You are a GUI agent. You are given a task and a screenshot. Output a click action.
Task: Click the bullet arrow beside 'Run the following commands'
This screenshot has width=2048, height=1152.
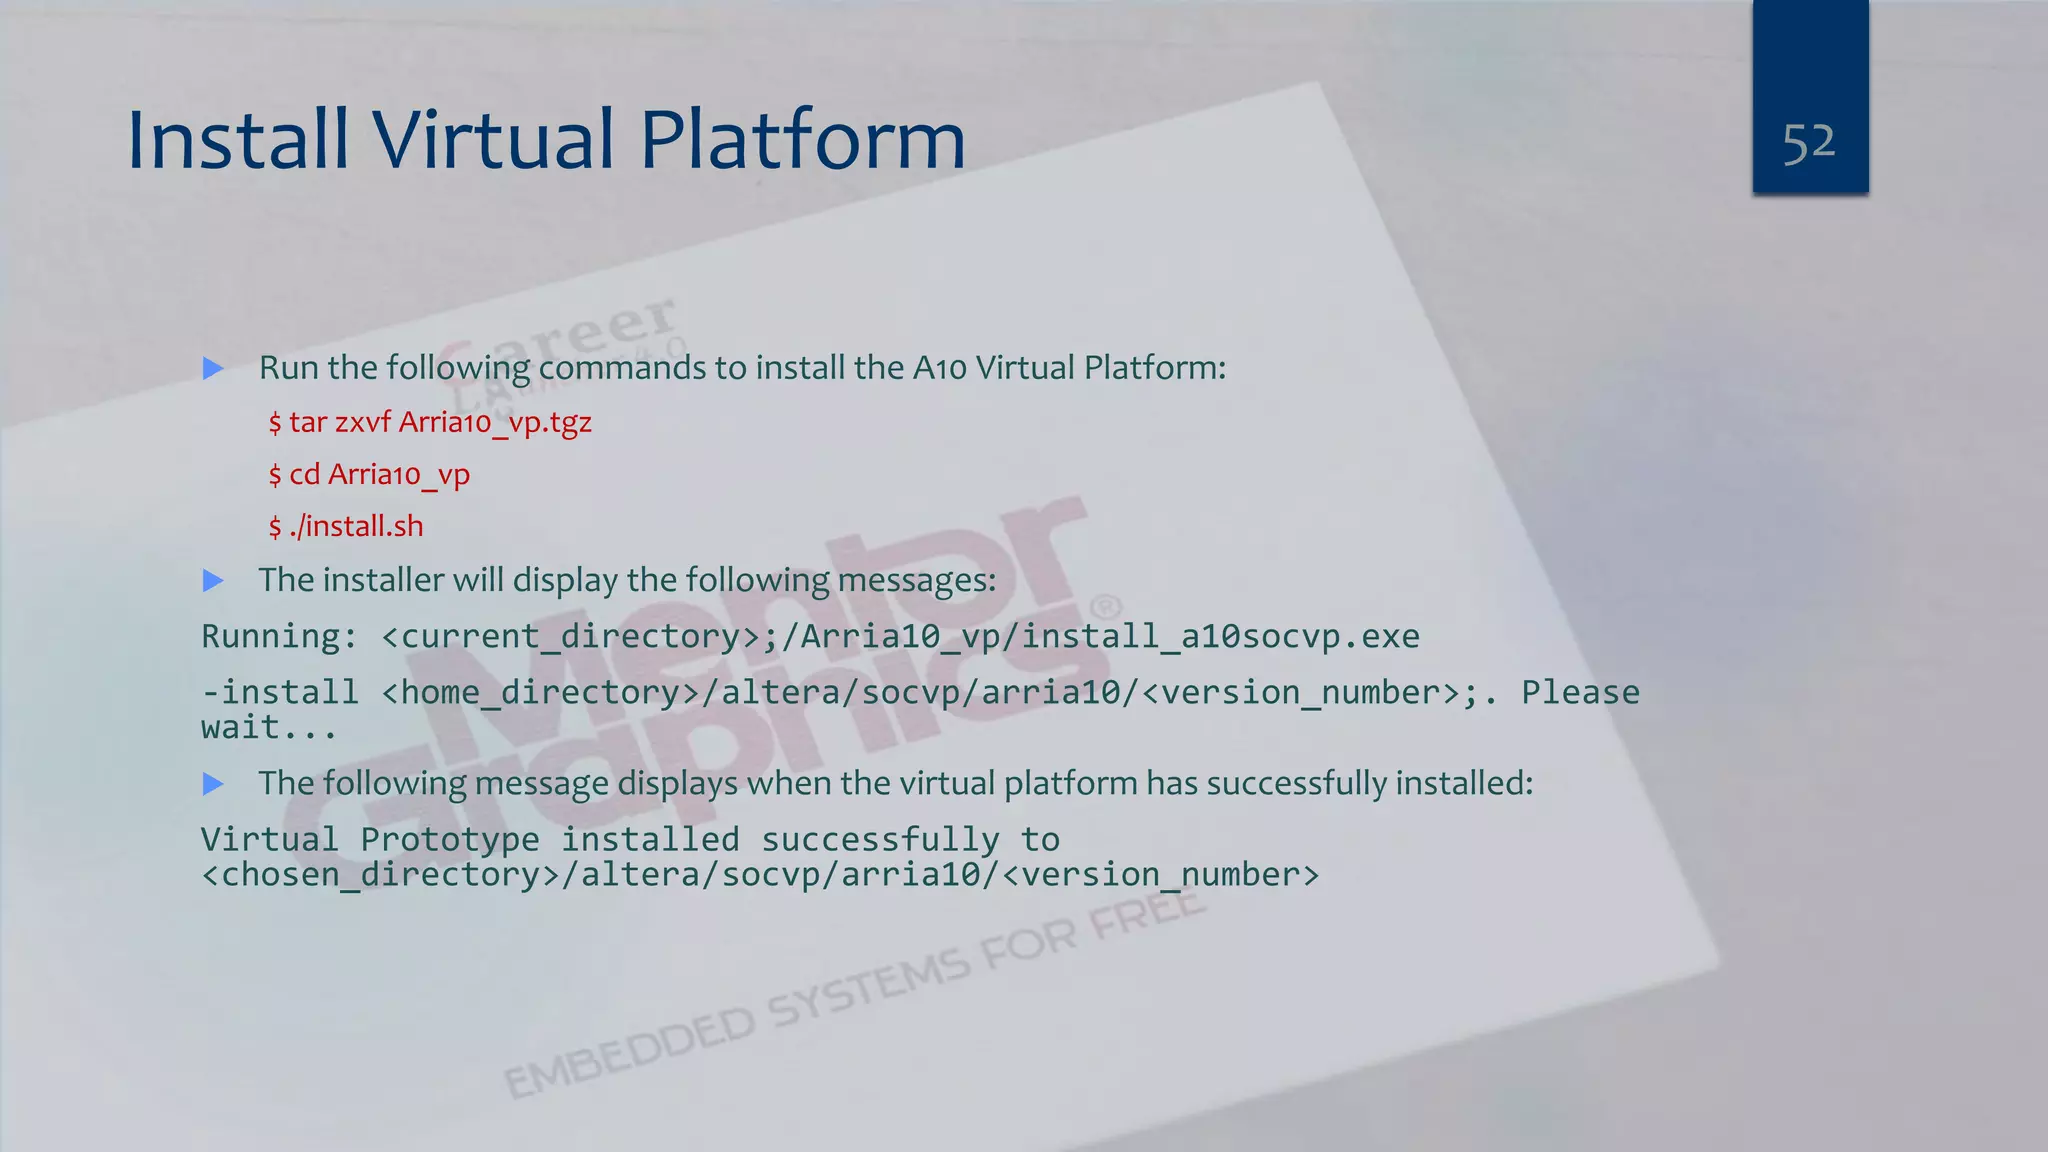tap(213, 368)
